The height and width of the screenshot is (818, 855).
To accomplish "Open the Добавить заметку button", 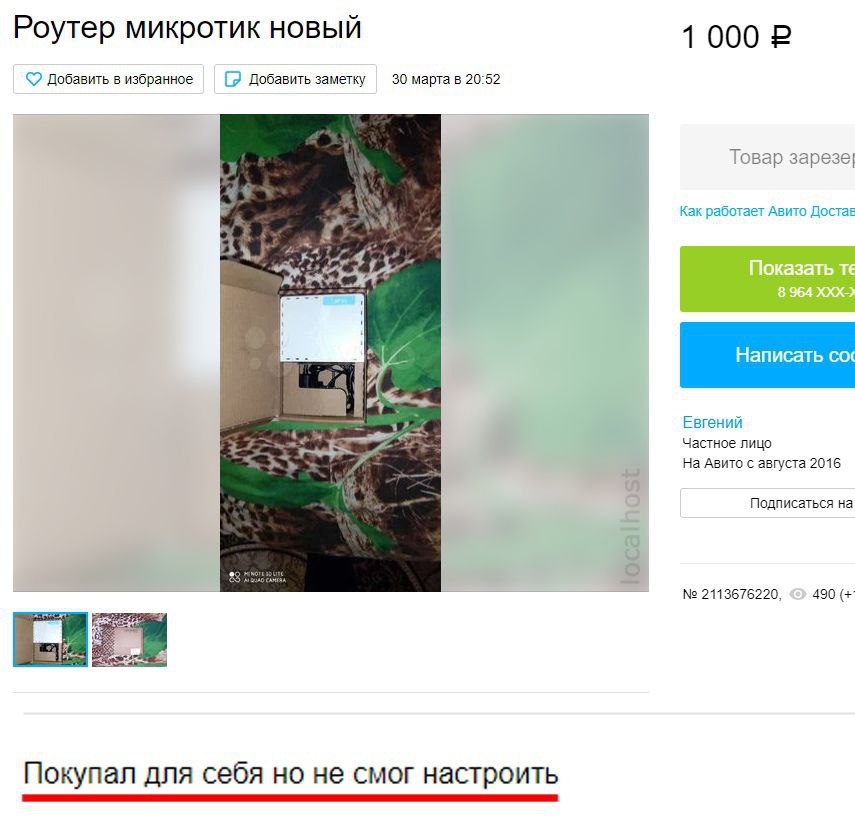I will [x=295, y=79].
